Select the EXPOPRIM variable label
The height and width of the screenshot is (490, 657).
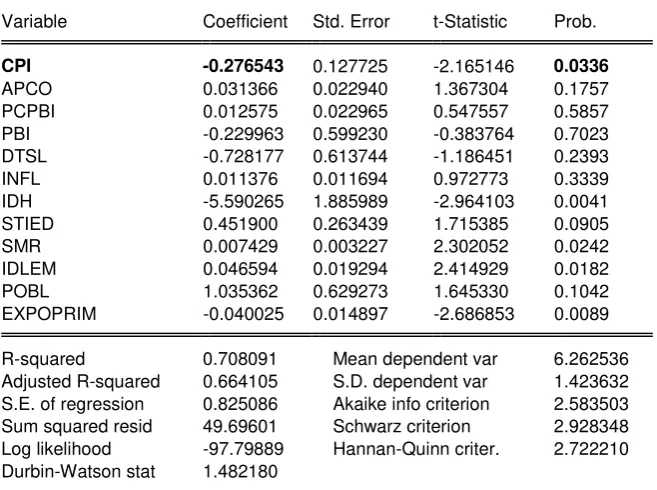pyautogui.click(x=49, y=314)
